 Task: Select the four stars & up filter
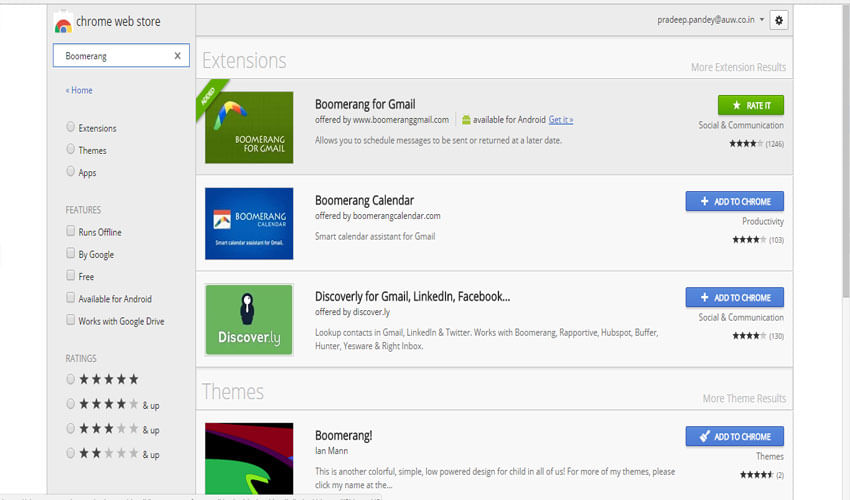(70, 404)
